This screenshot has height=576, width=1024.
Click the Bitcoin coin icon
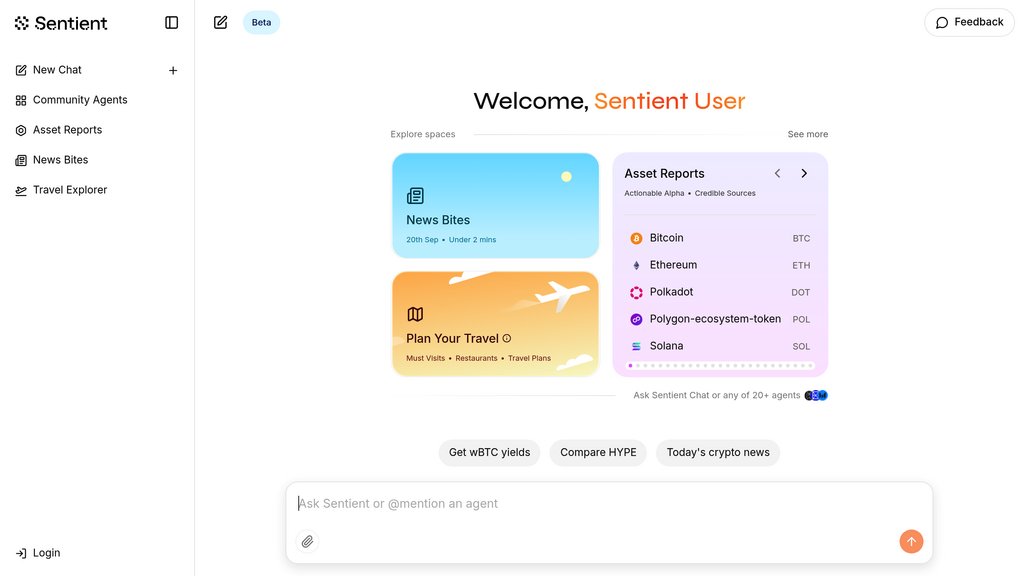click(x=636, y=238)
